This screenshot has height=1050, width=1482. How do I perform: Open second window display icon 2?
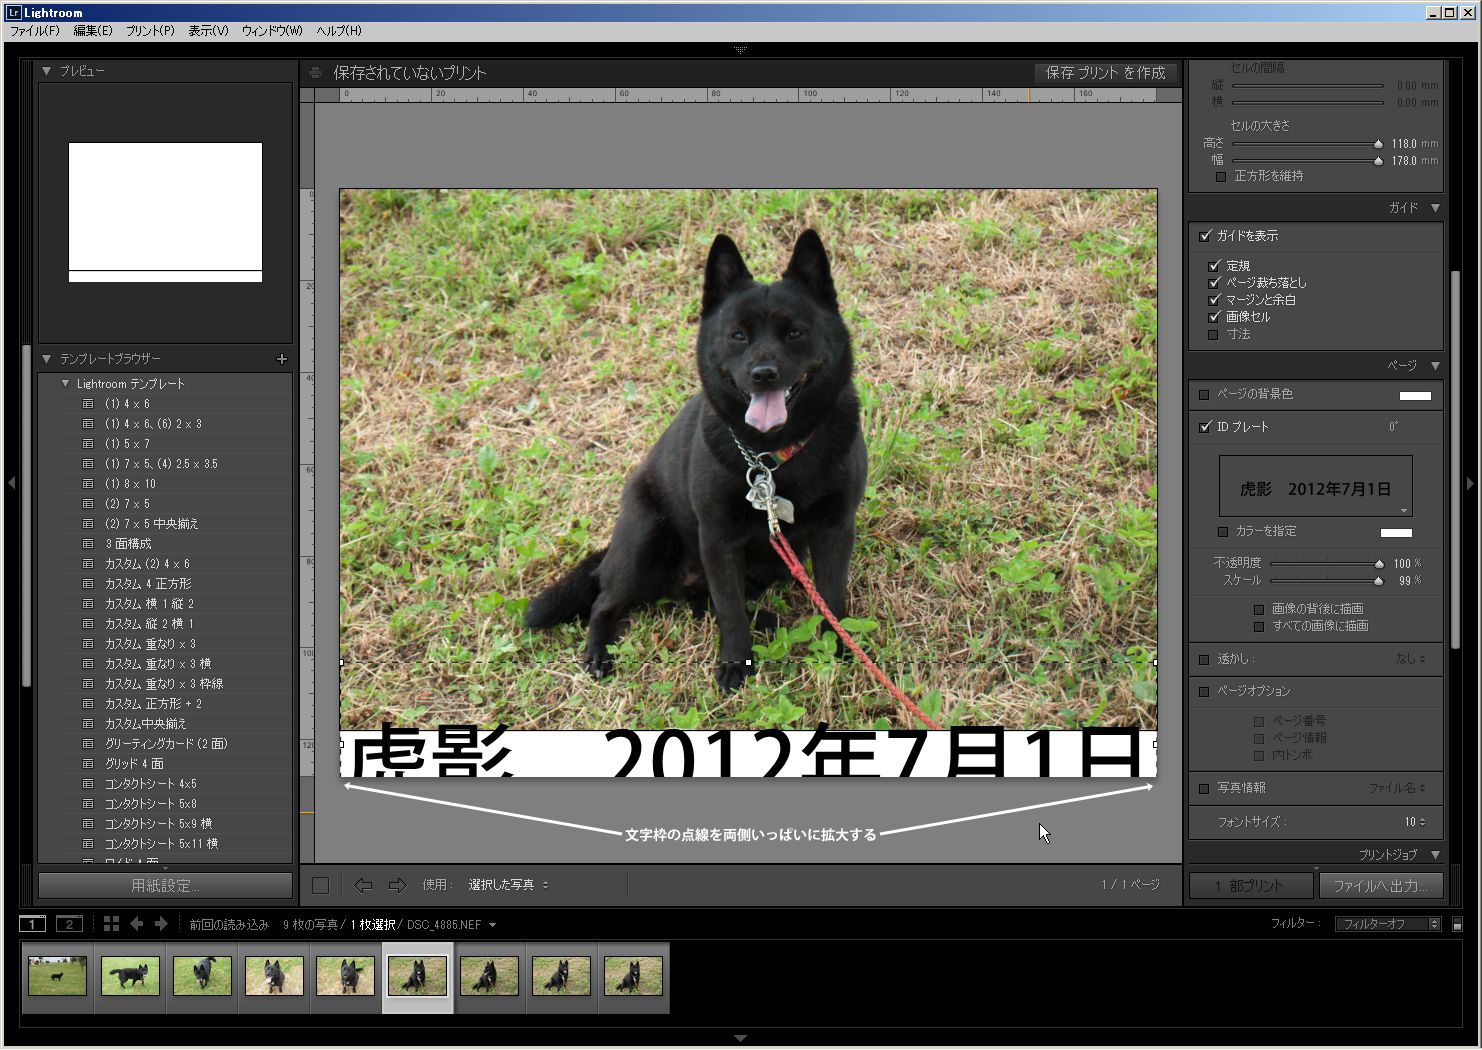(x=69, y=924)
